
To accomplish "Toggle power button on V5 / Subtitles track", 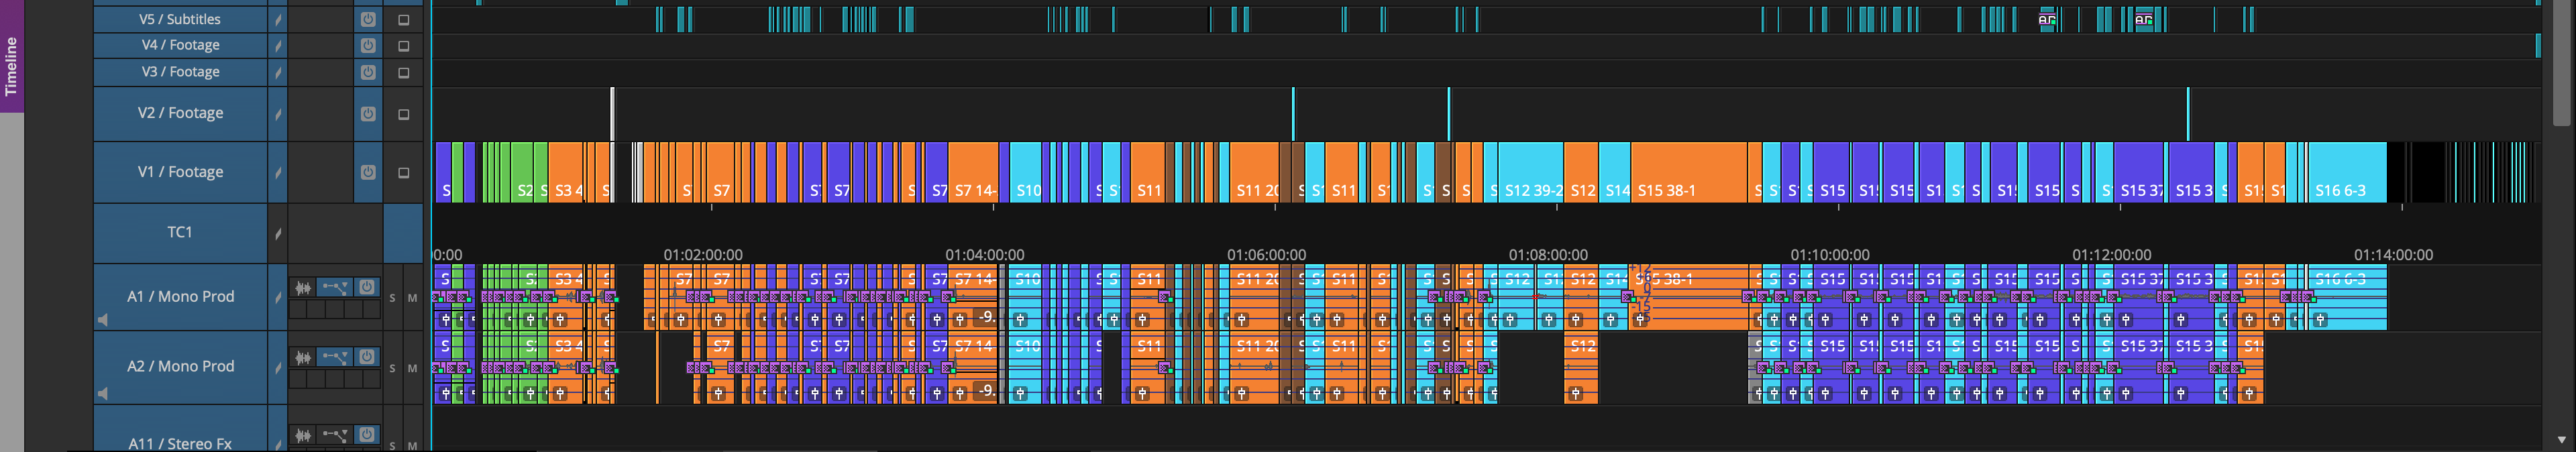I will (368, 19).
